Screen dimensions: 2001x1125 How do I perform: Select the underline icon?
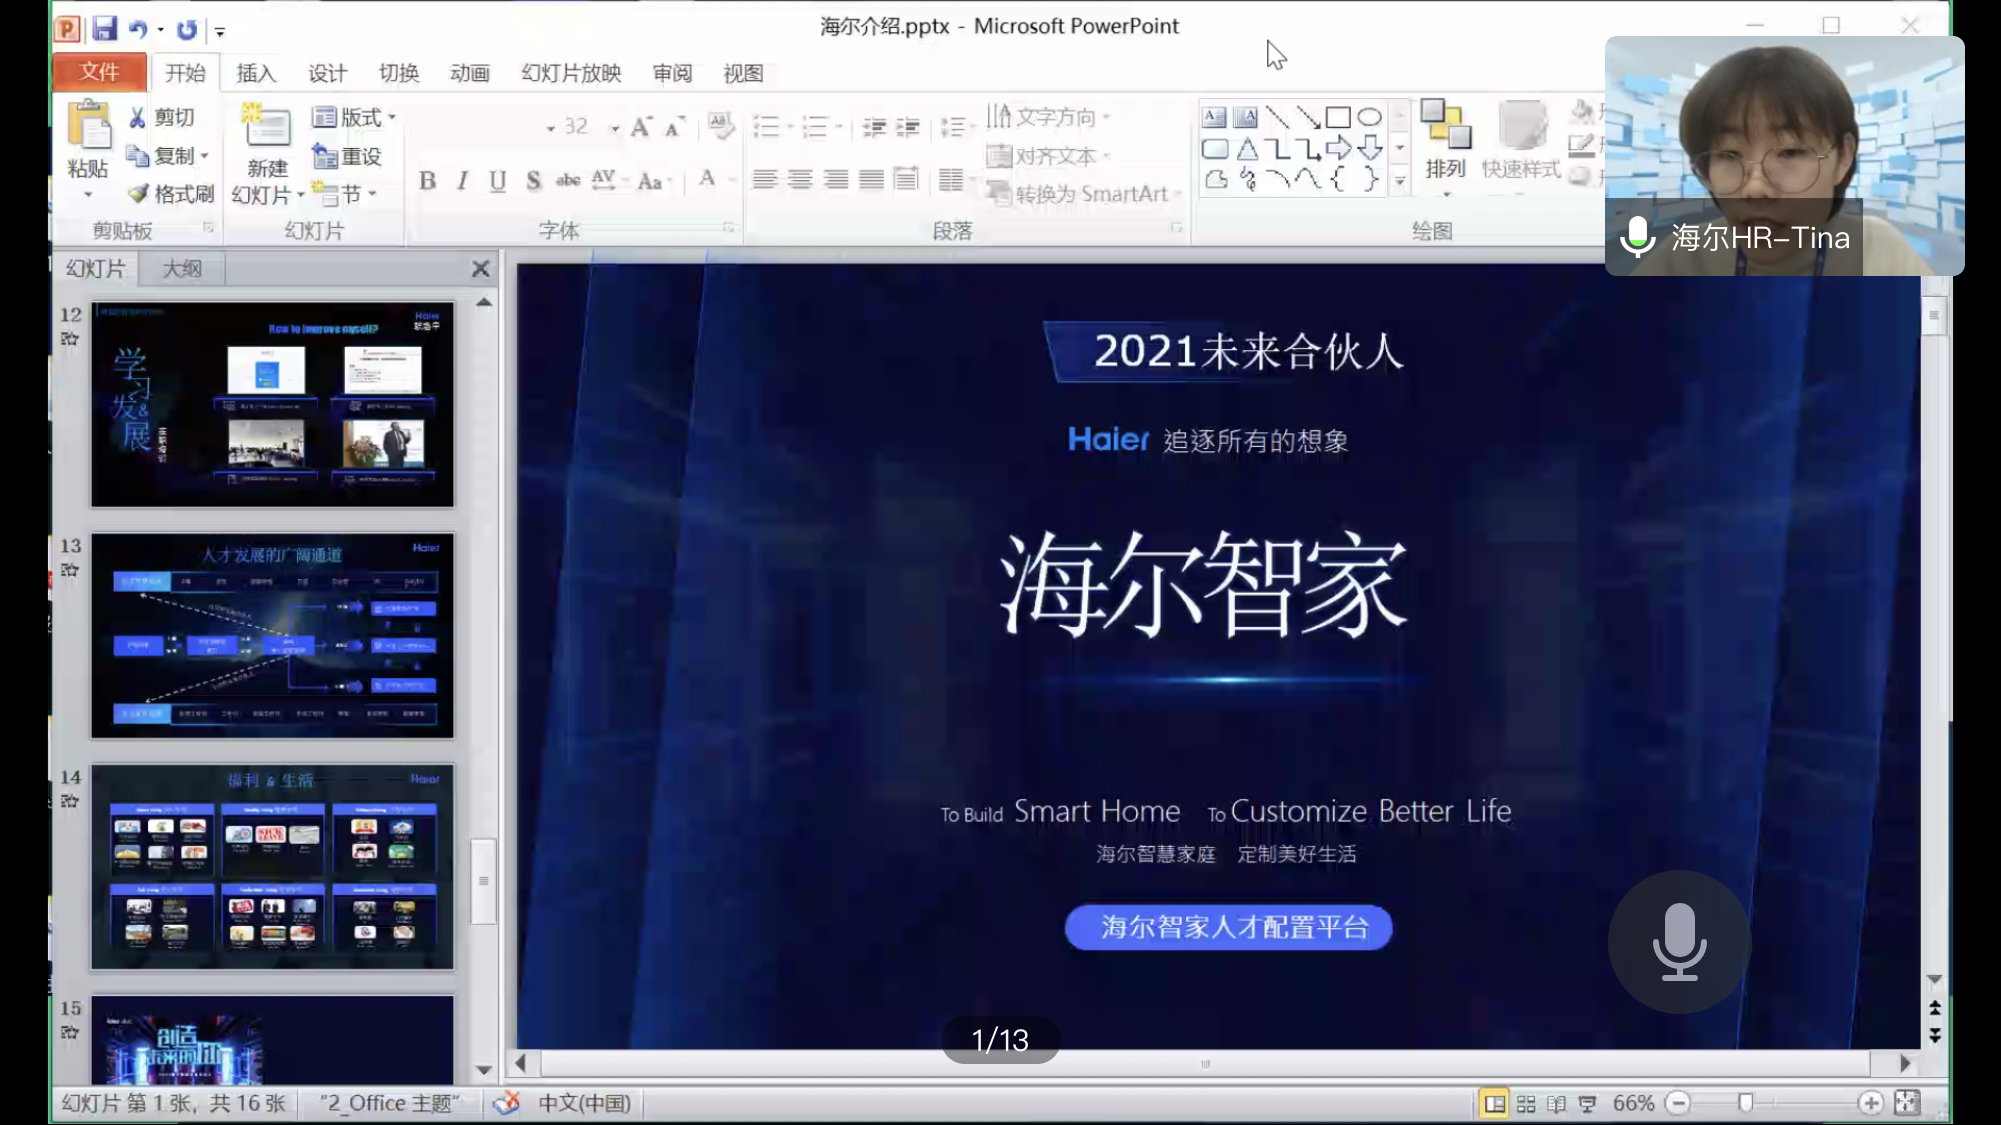click(498, 181)
